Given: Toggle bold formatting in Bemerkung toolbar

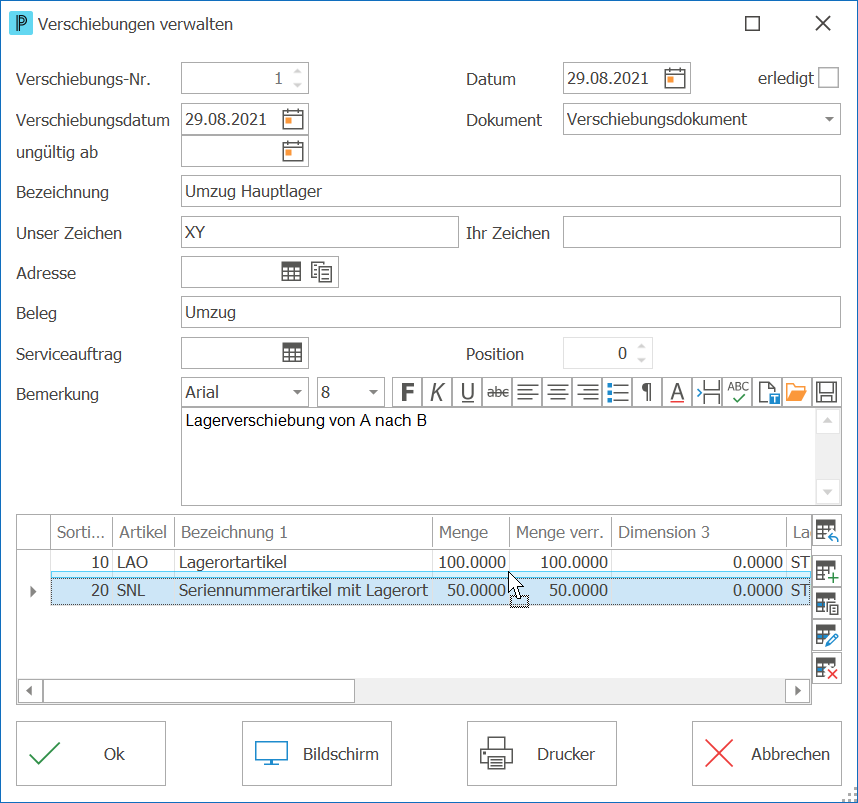Looking at the screenshot, I should [408, 392].
